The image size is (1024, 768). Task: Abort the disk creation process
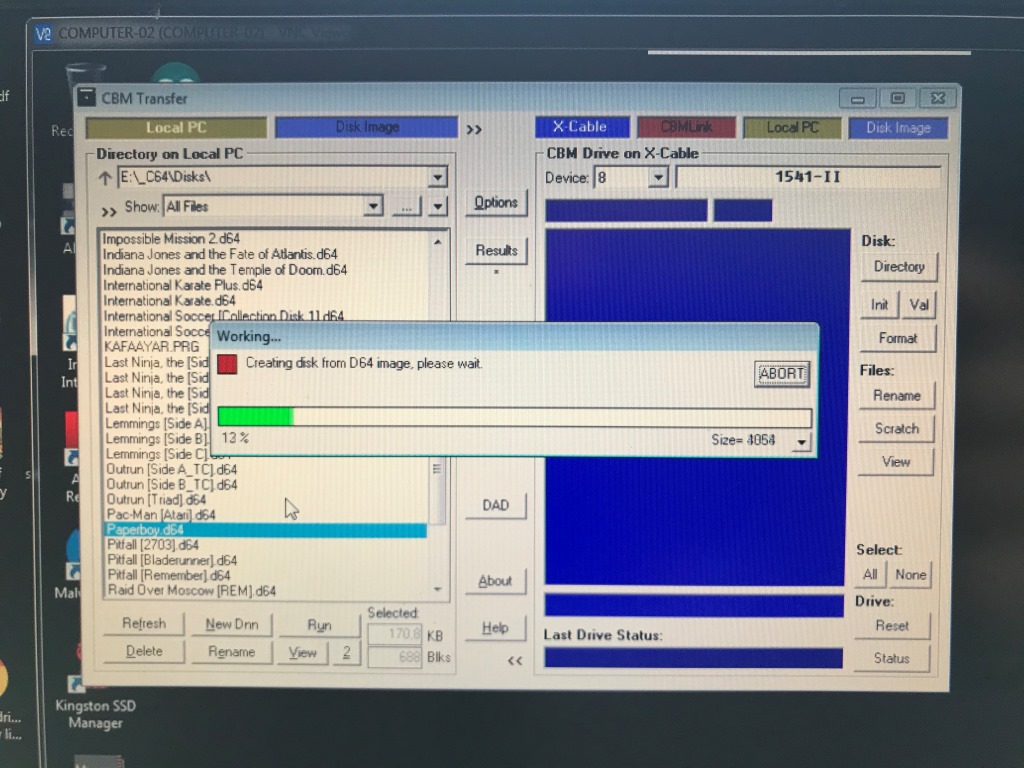(x=781, y=374)
